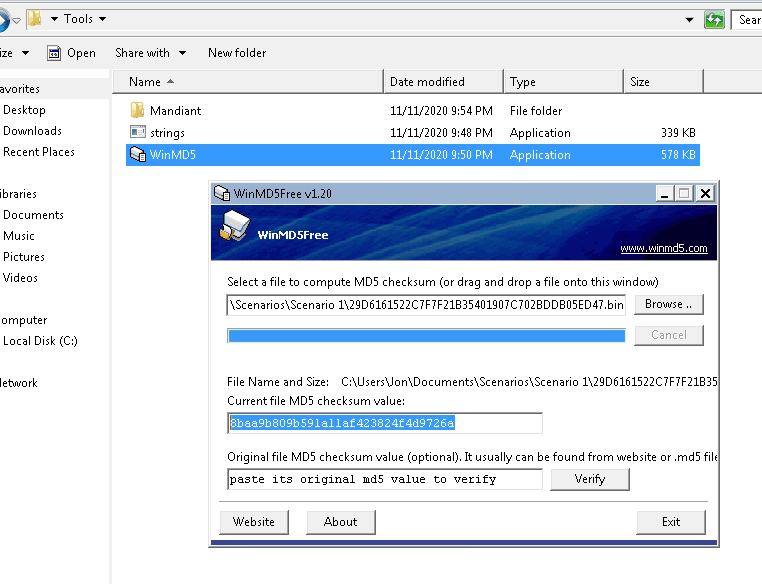Click 339 KB size of strings
Viewport: 762px width, 584px height.
pos(678,133)
